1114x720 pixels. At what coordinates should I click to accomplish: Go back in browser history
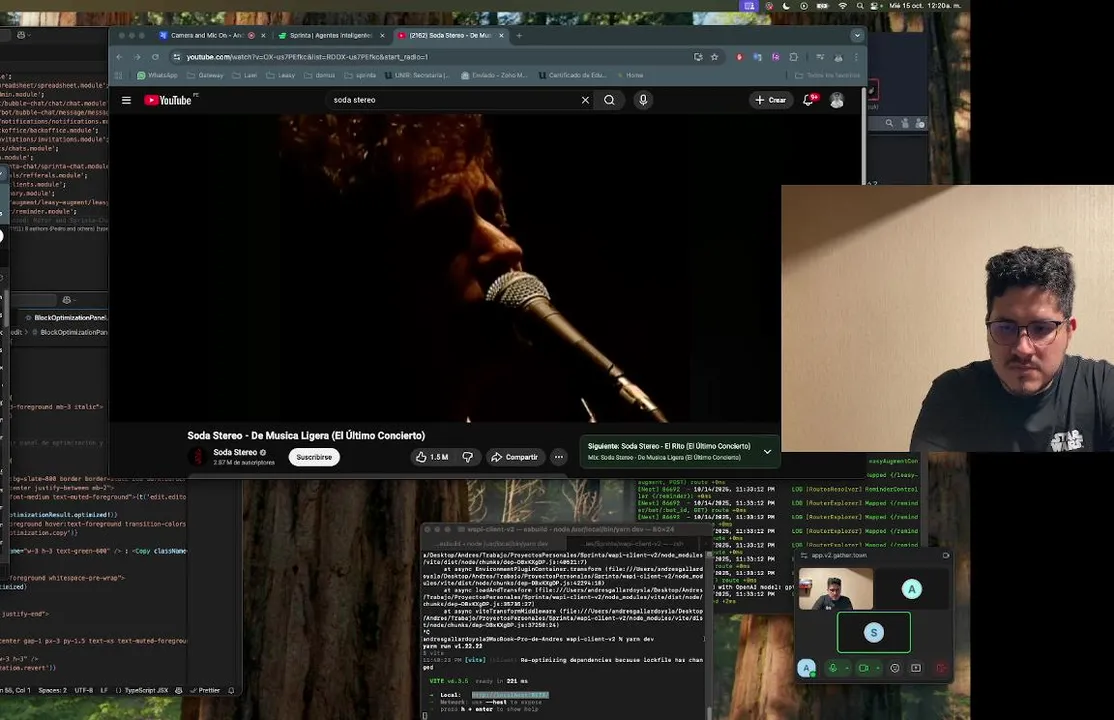click(119, 57)
